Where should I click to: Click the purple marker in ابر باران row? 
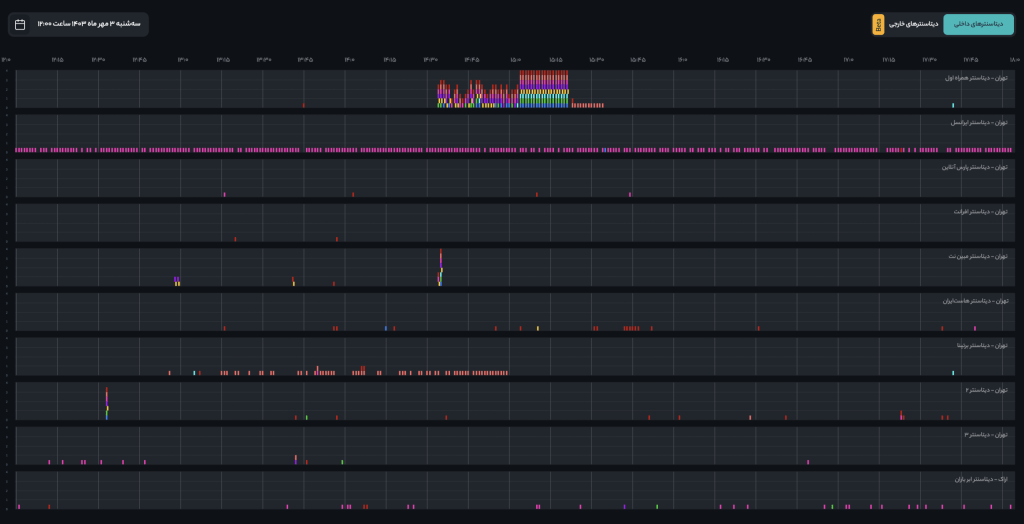(x=624, y=506)
